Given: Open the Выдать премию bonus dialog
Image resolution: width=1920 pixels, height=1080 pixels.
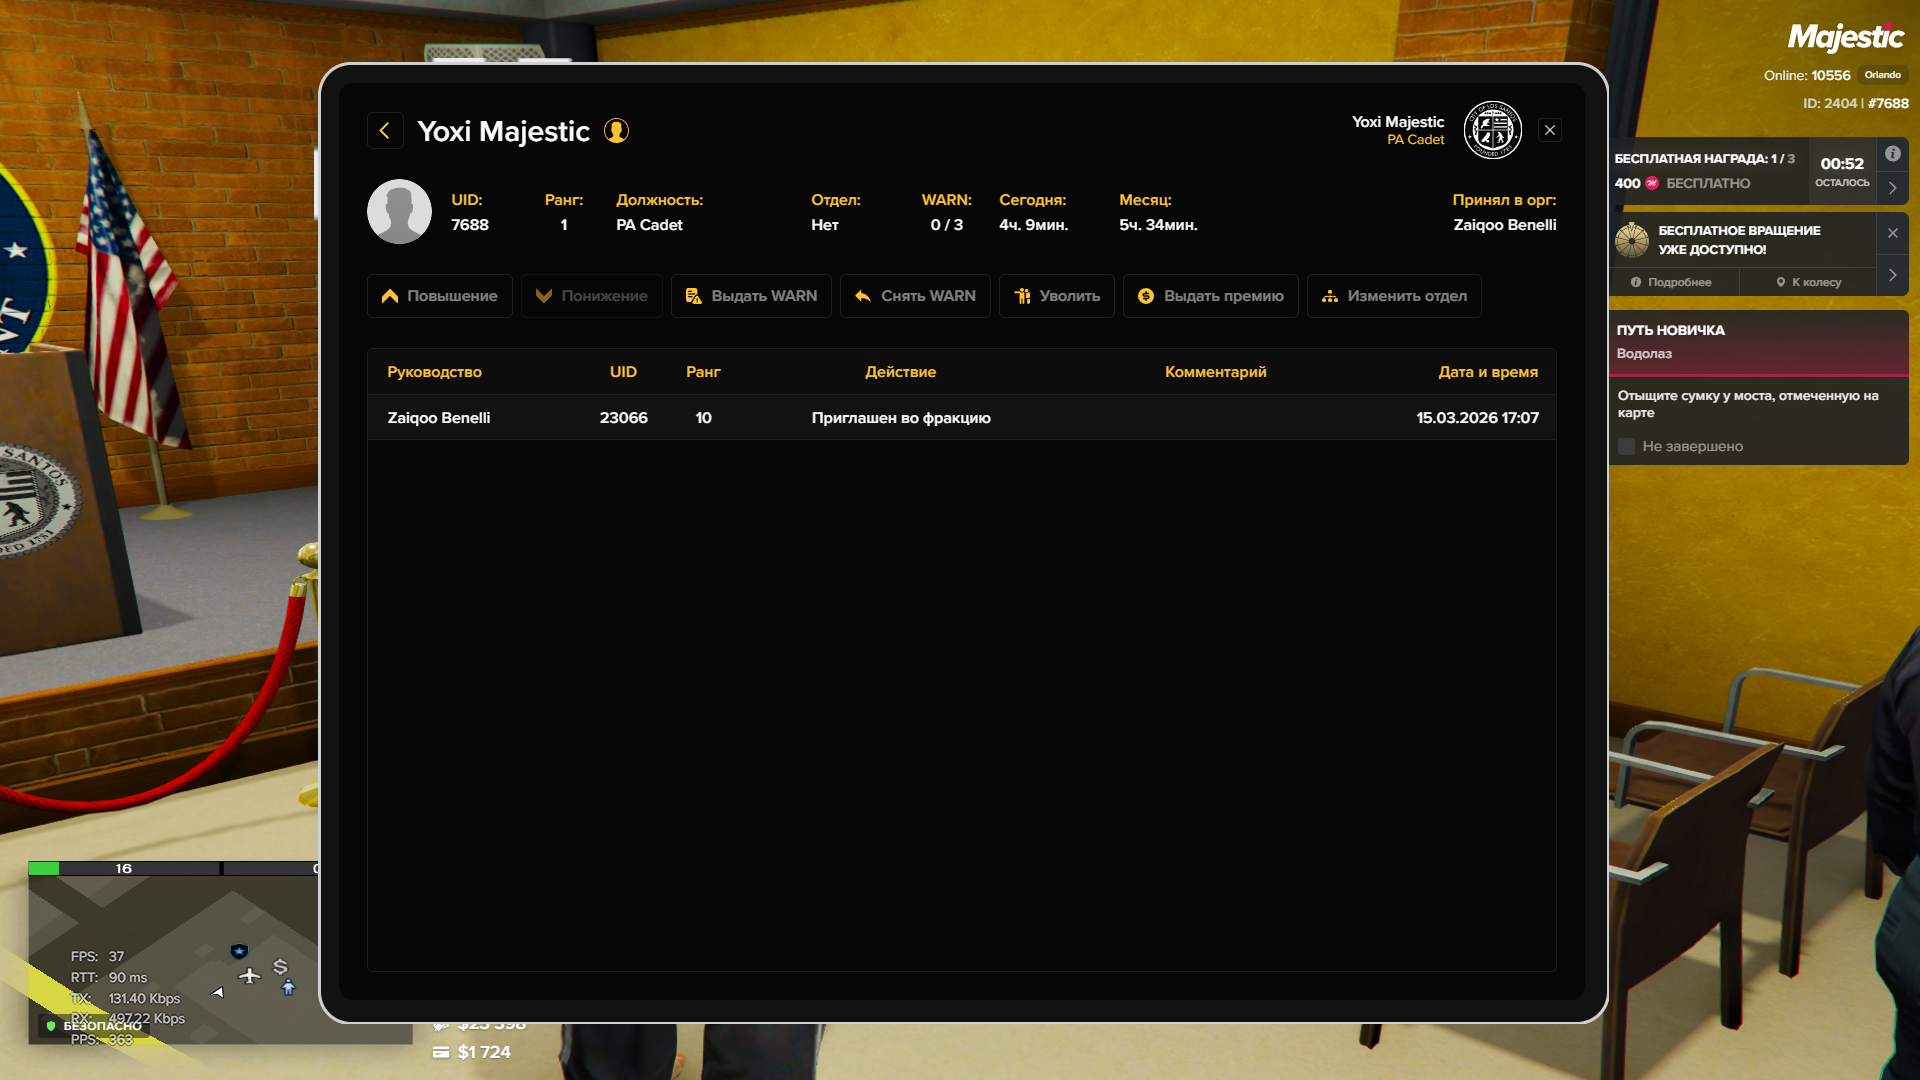Looking at the screenshot, I should click(1210, 296).
